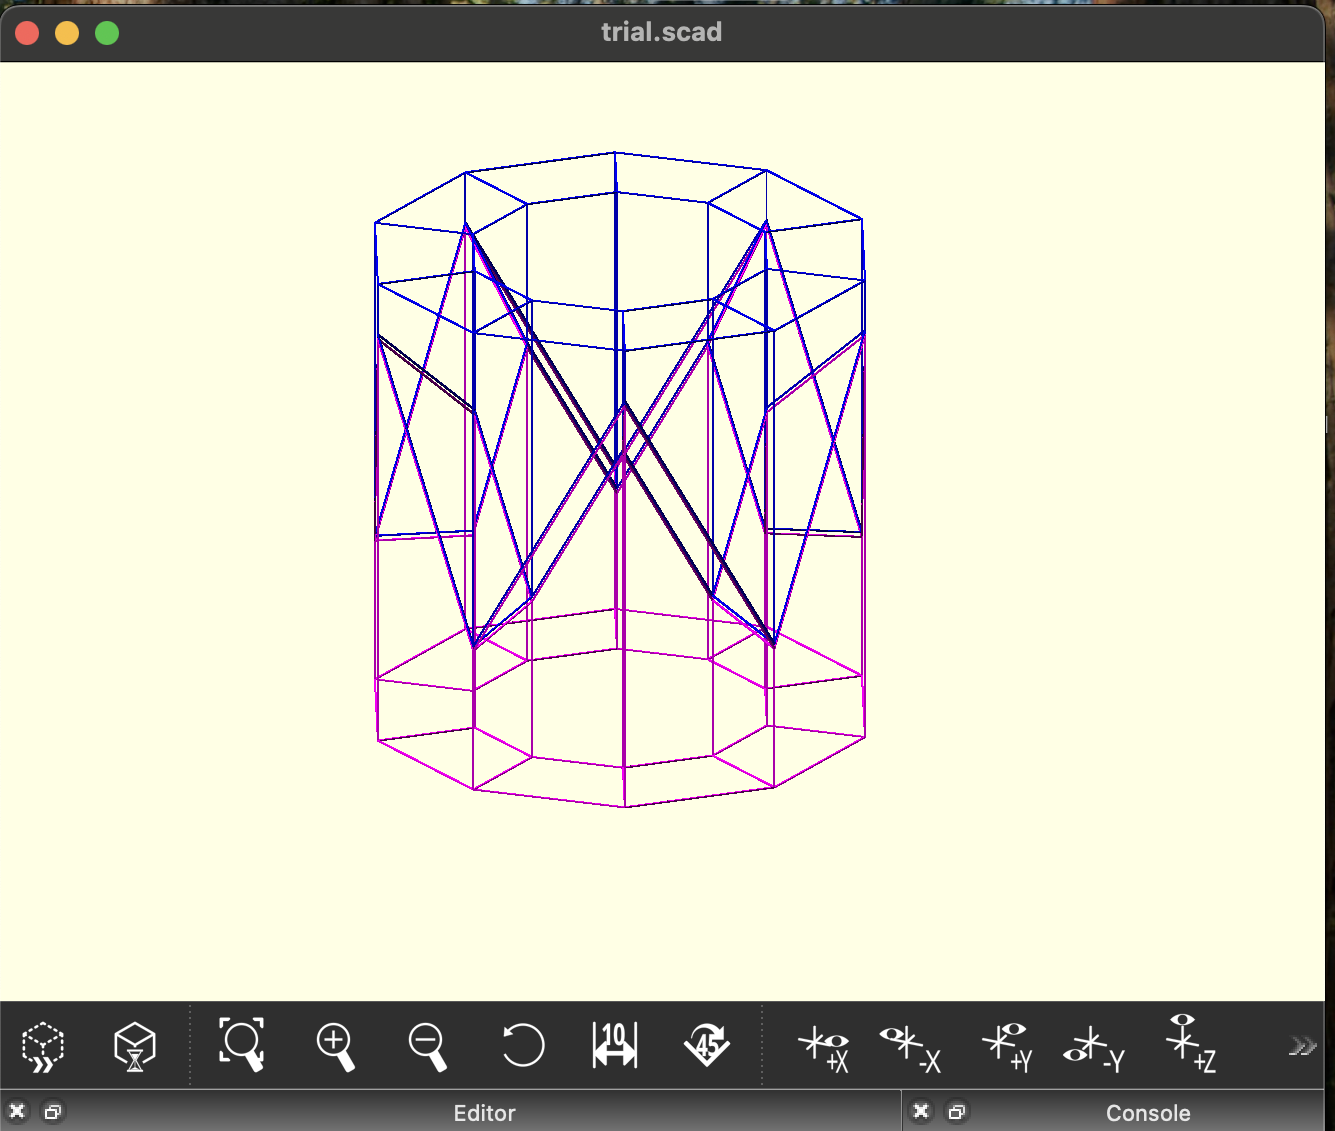
Task: Switch to the -X side view
Action: (910, 1047)
